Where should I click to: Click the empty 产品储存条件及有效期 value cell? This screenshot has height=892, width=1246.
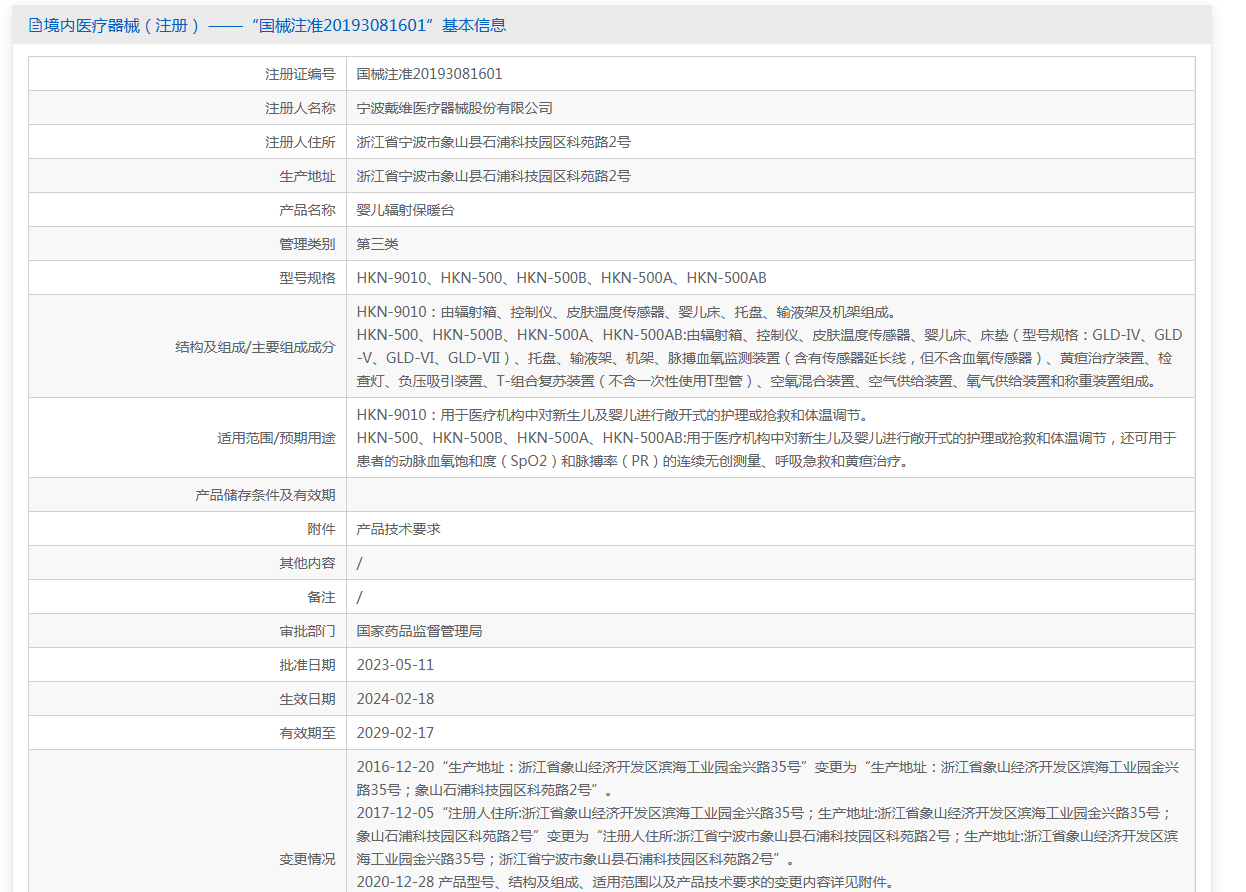(770, 495)
